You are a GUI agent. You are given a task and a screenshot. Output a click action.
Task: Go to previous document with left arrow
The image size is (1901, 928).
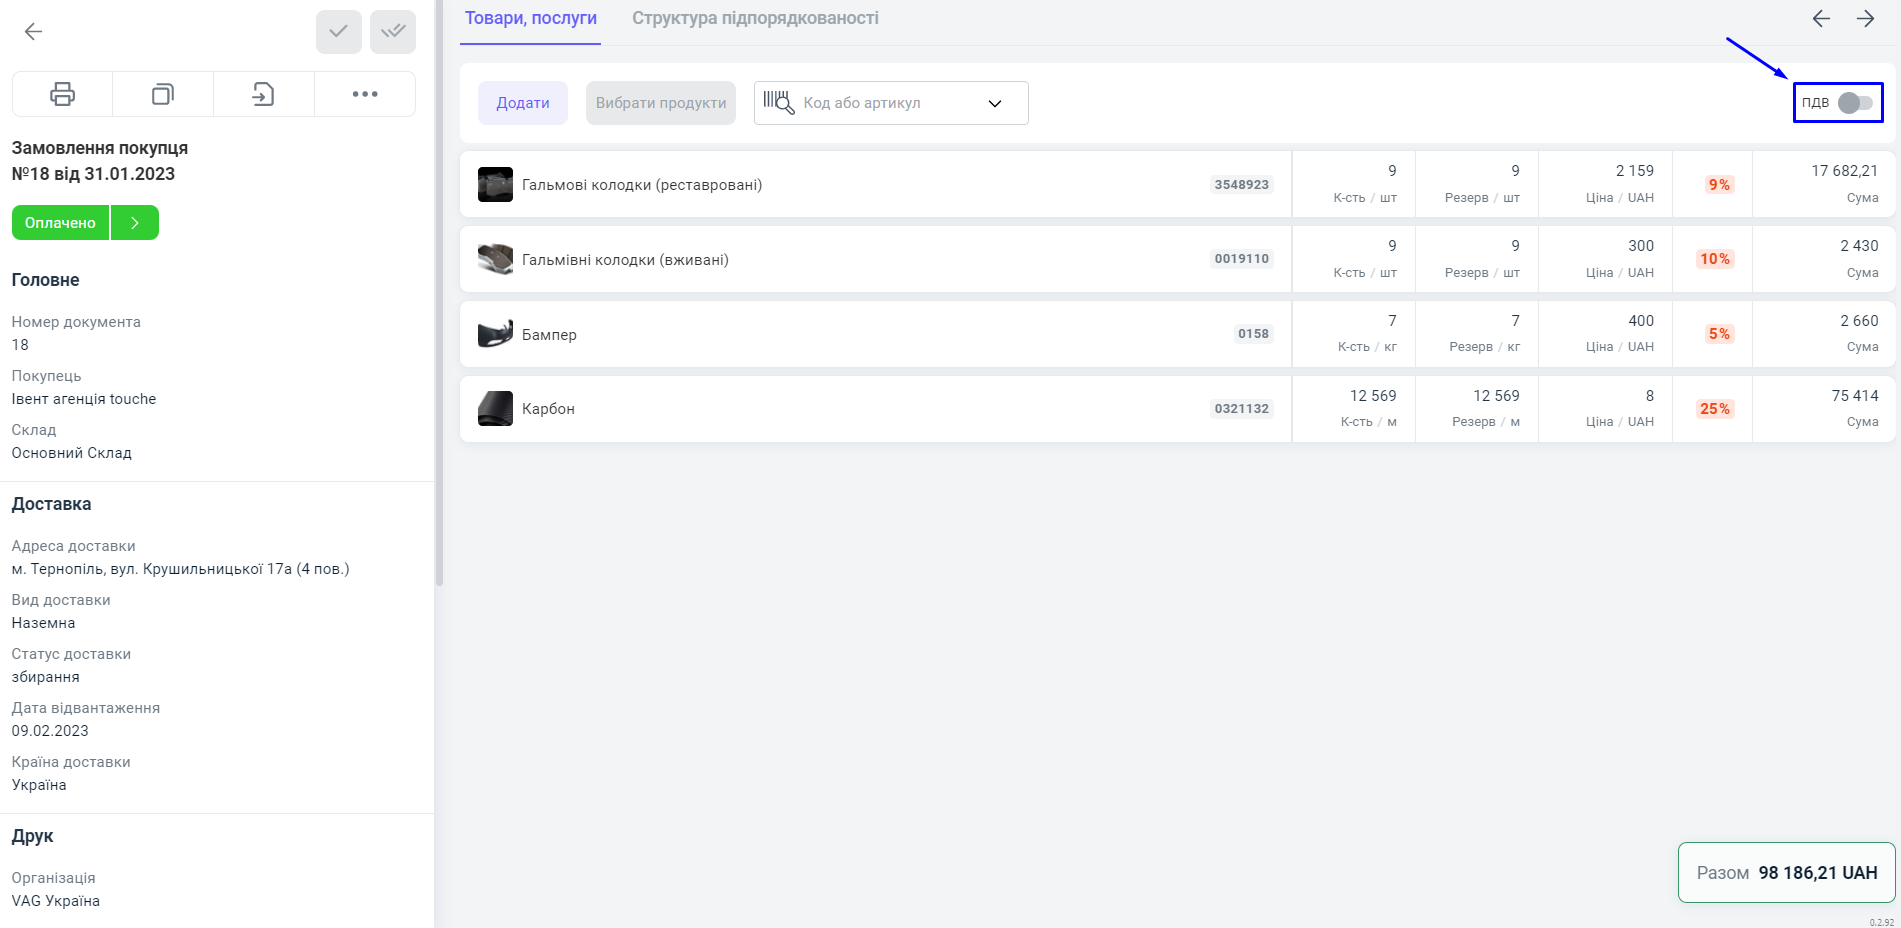click(1821, 19)
